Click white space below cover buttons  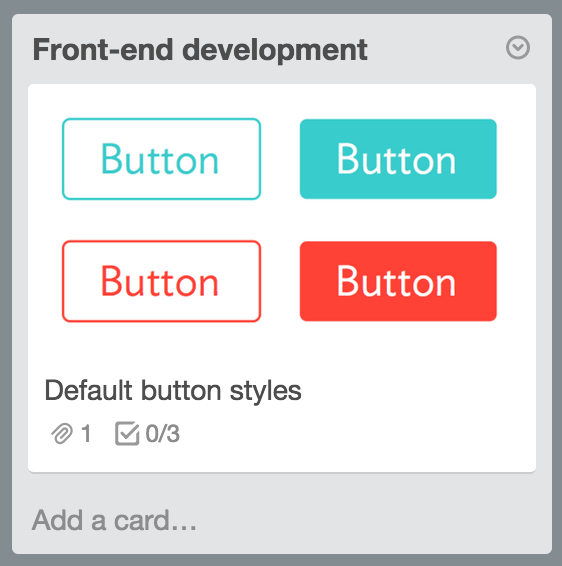(x=282, y=347)
